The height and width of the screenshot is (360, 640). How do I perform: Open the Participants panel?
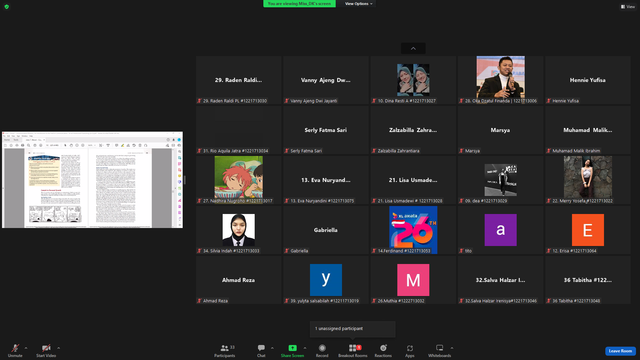(225, 350)
